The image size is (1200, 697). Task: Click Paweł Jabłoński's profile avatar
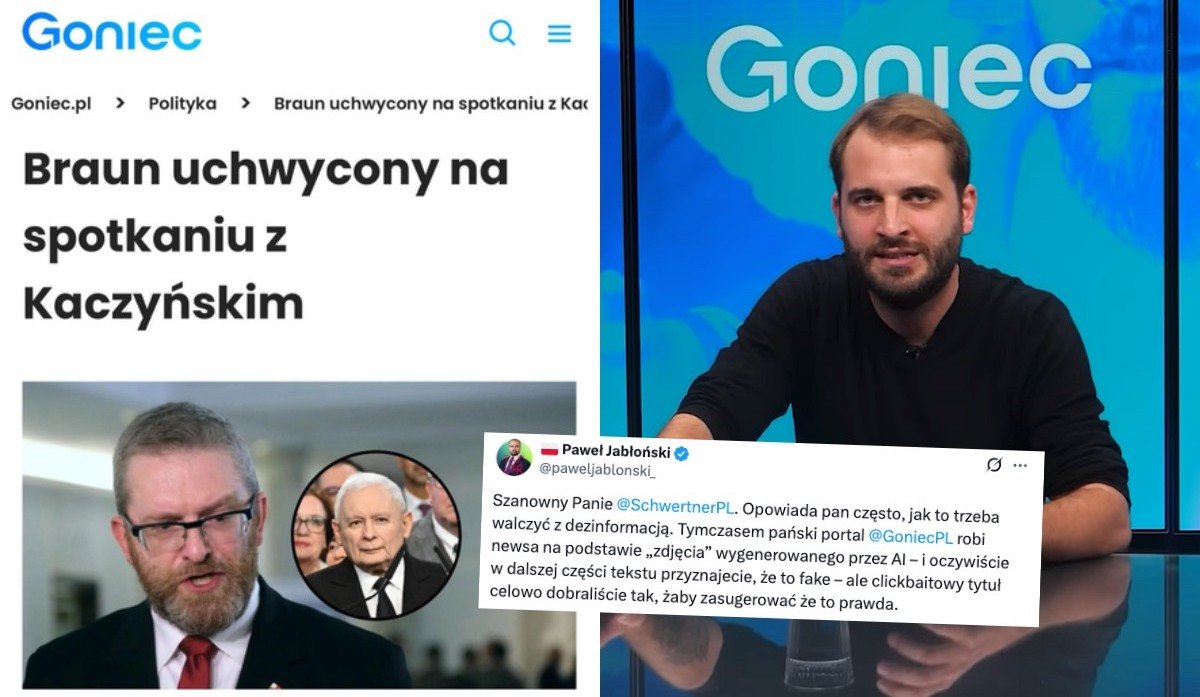click(x=515, y=457)
